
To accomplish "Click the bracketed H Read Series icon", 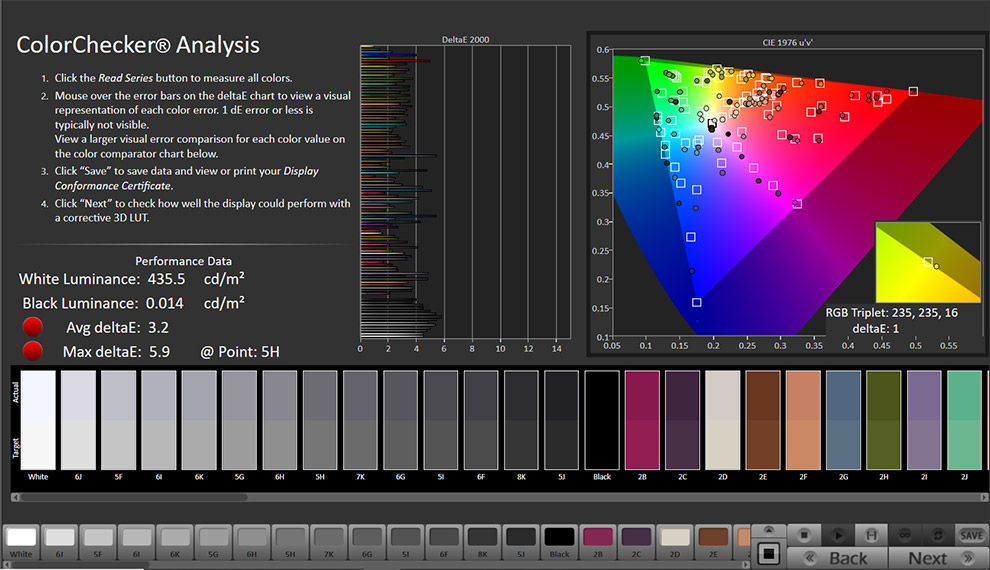I will coord(871,535).
